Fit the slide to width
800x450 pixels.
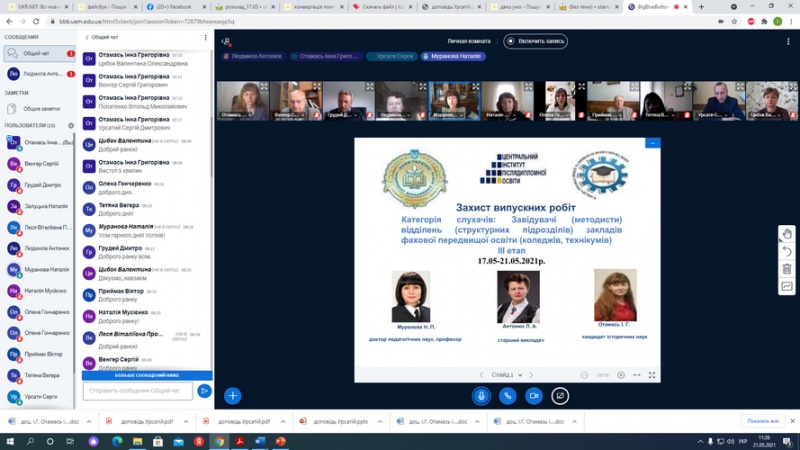pos(637,375)
